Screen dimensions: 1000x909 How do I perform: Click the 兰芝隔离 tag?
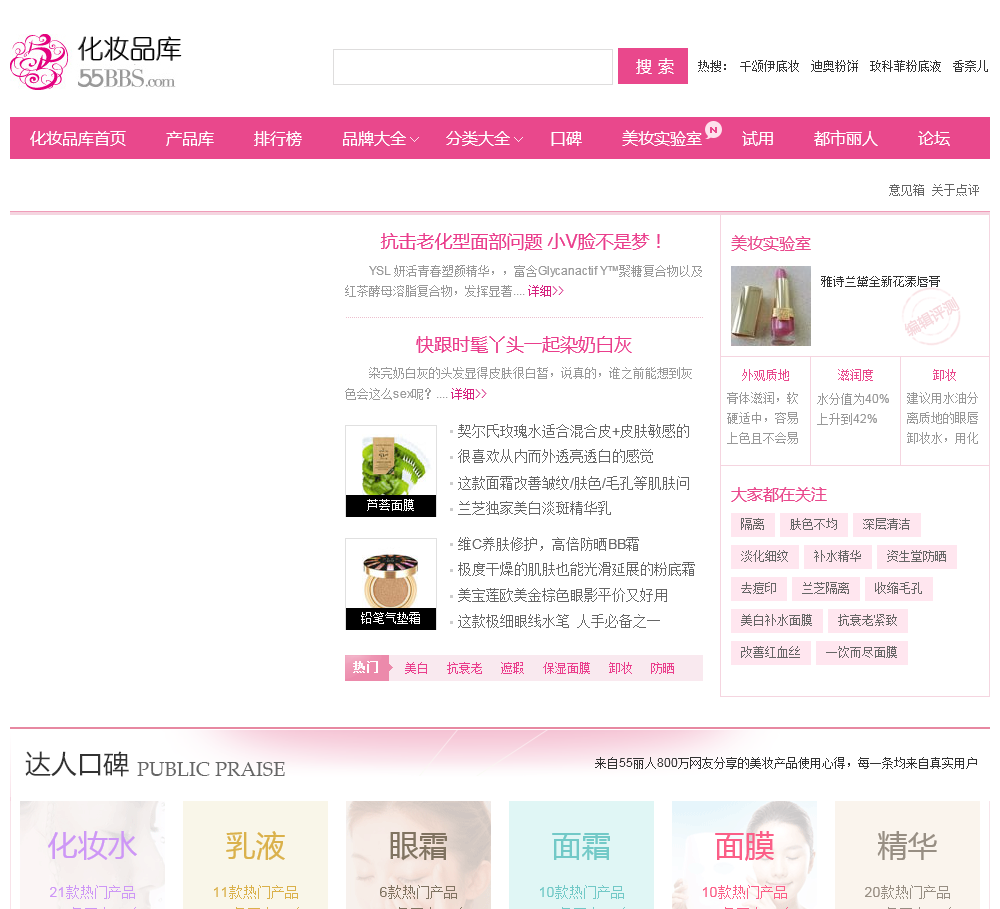click(x=825, y=588)
